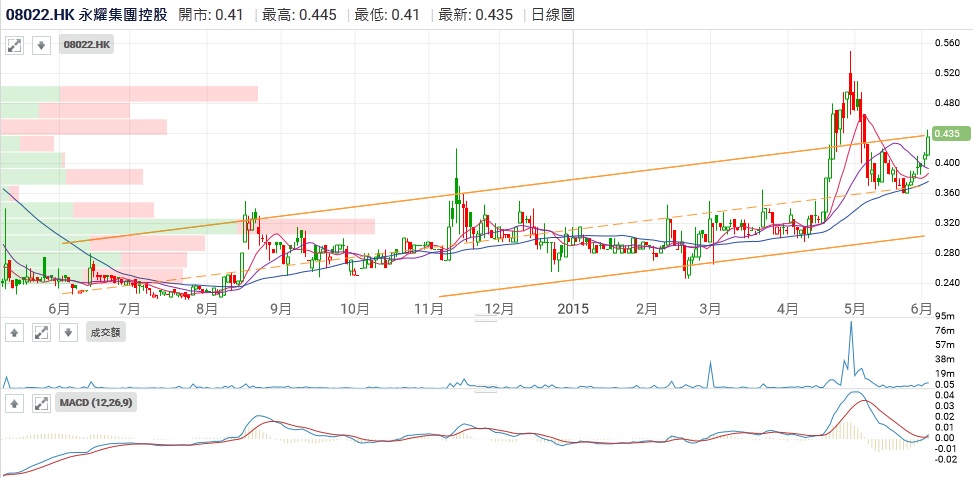973x478 pixels.
Task: Move the 成交額 panel up
Action: 14,332
